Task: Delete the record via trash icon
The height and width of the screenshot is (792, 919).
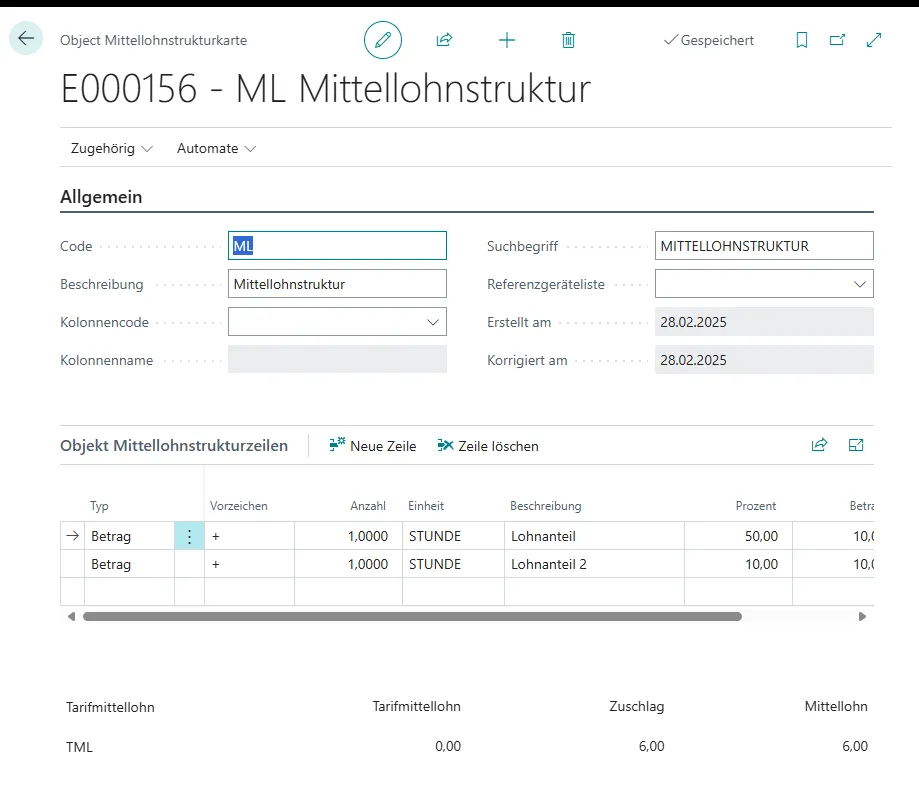Action: [568, 40]
